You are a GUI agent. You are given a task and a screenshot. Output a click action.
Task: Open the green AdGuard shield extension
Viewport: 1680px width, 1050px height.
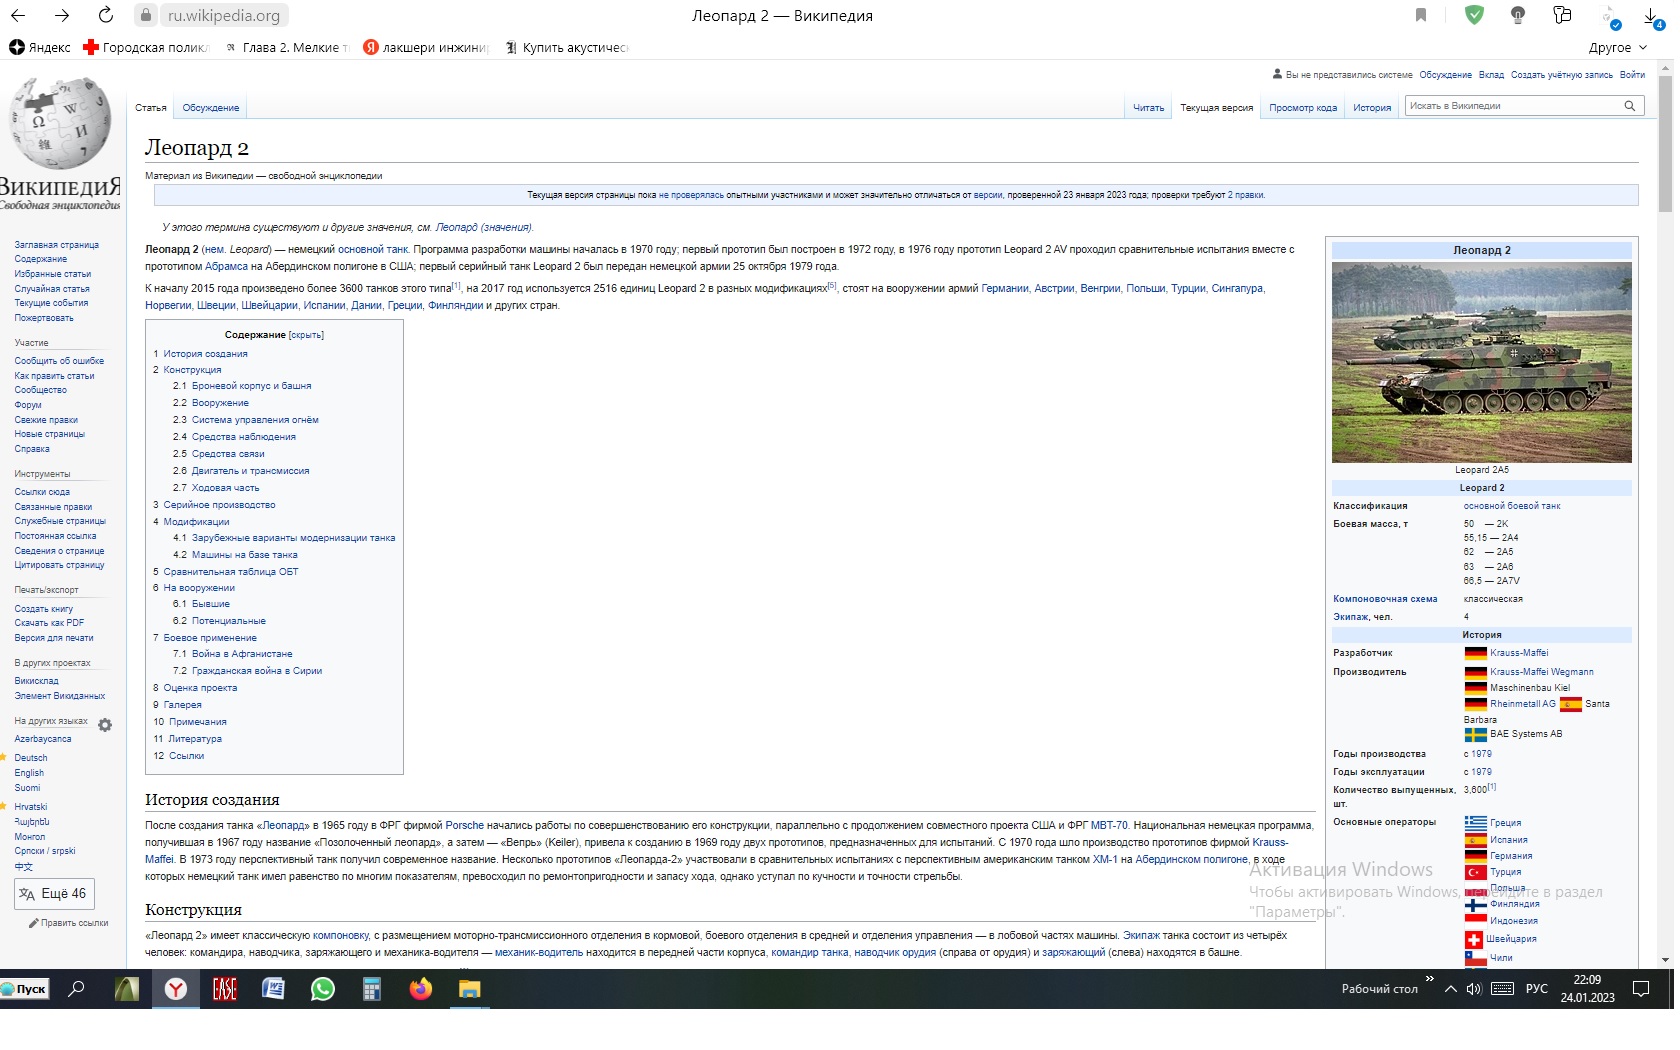(x=1474, y=15)
